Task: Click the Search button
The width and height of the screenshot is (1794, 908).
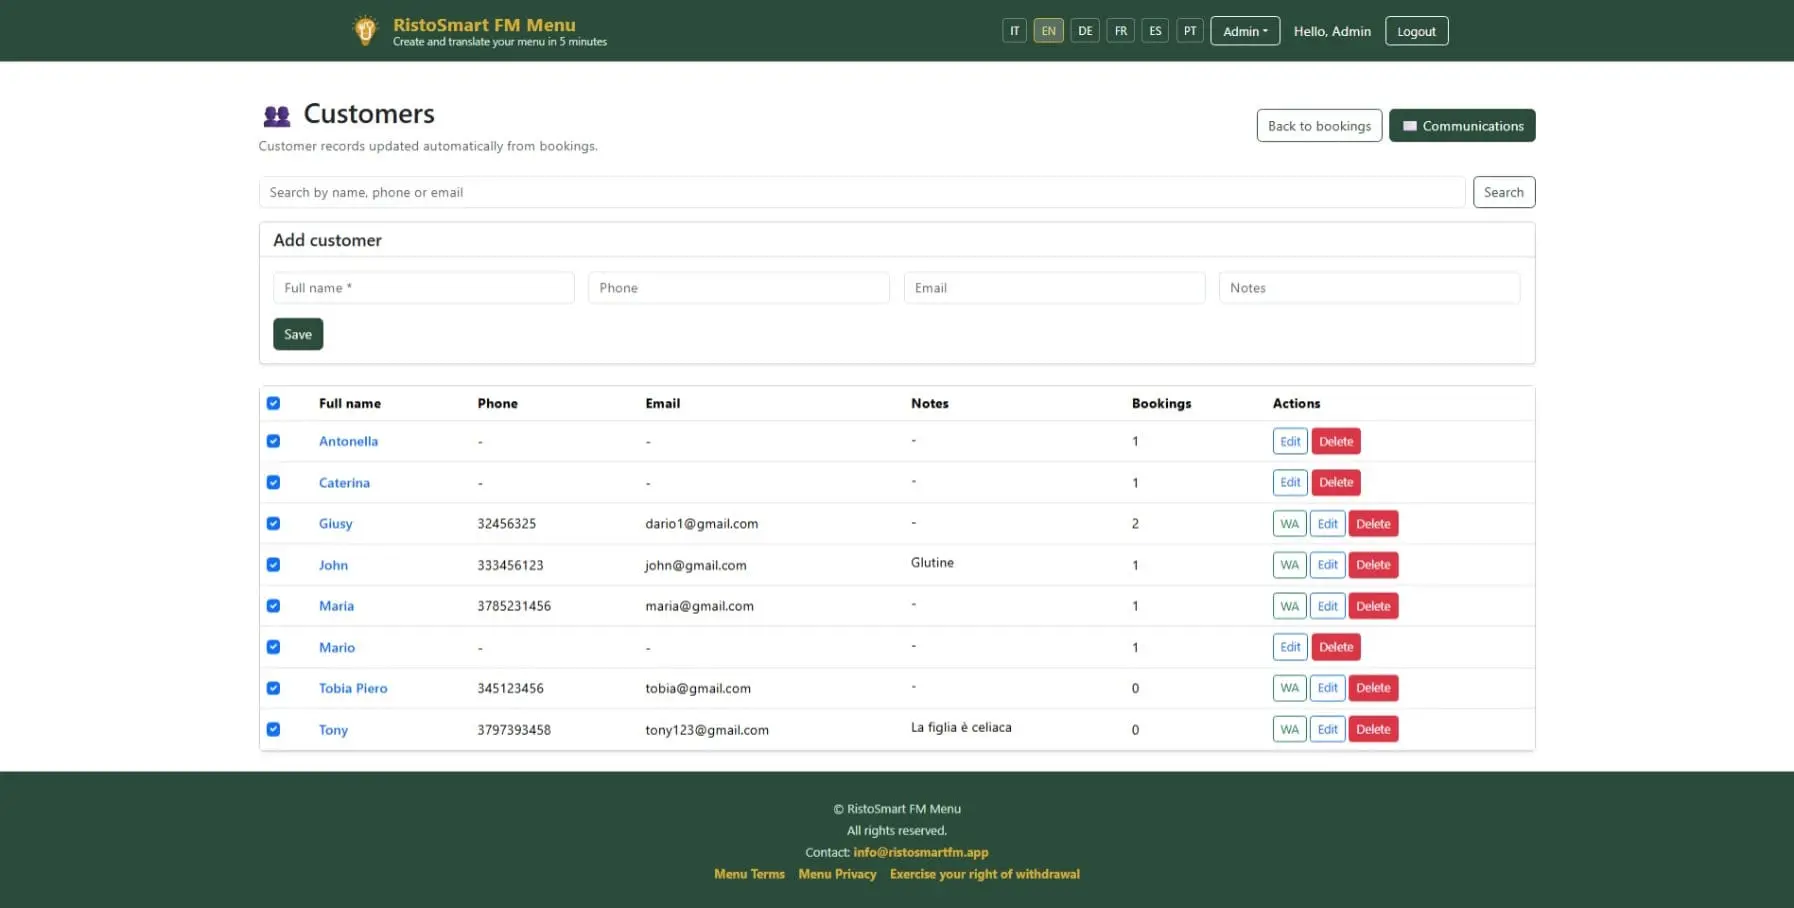Action: [1503, 192]
